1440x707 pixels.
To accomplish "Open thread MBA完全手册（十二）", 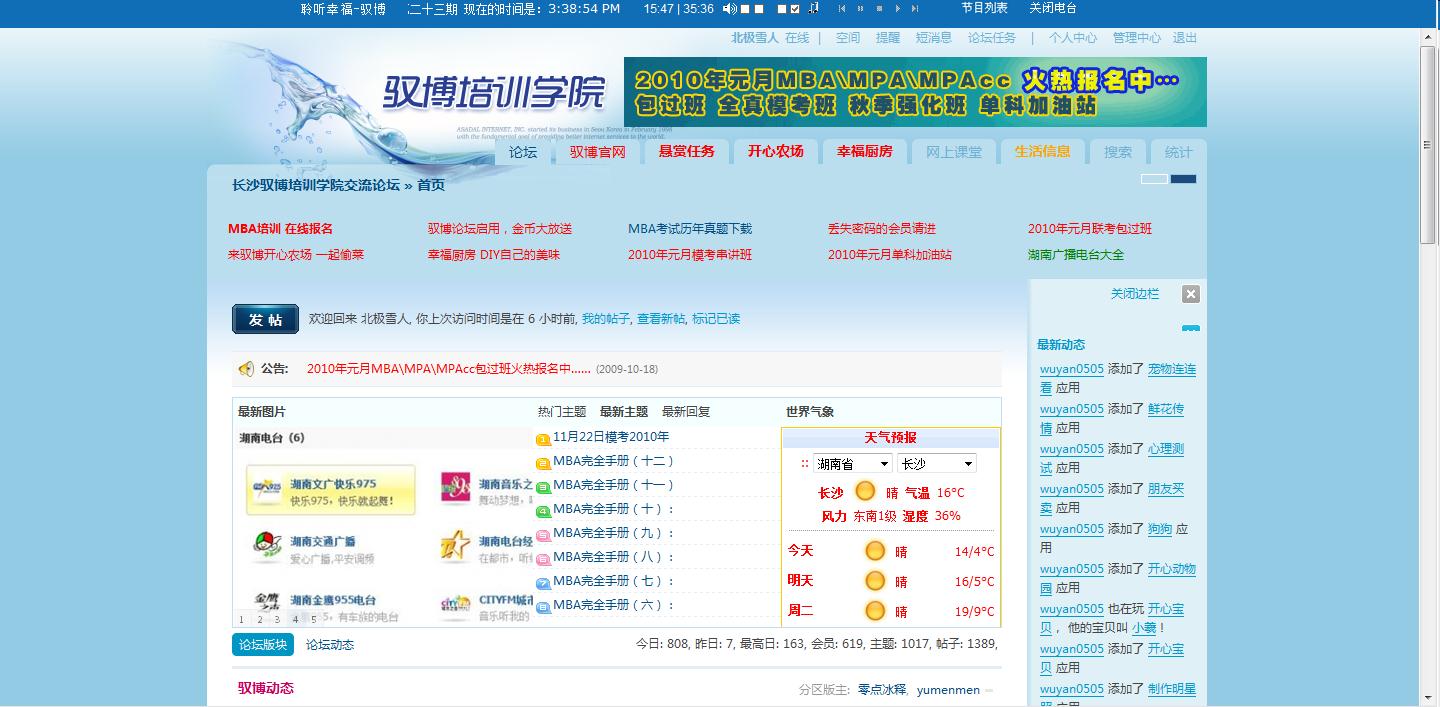I will point(614,461).
